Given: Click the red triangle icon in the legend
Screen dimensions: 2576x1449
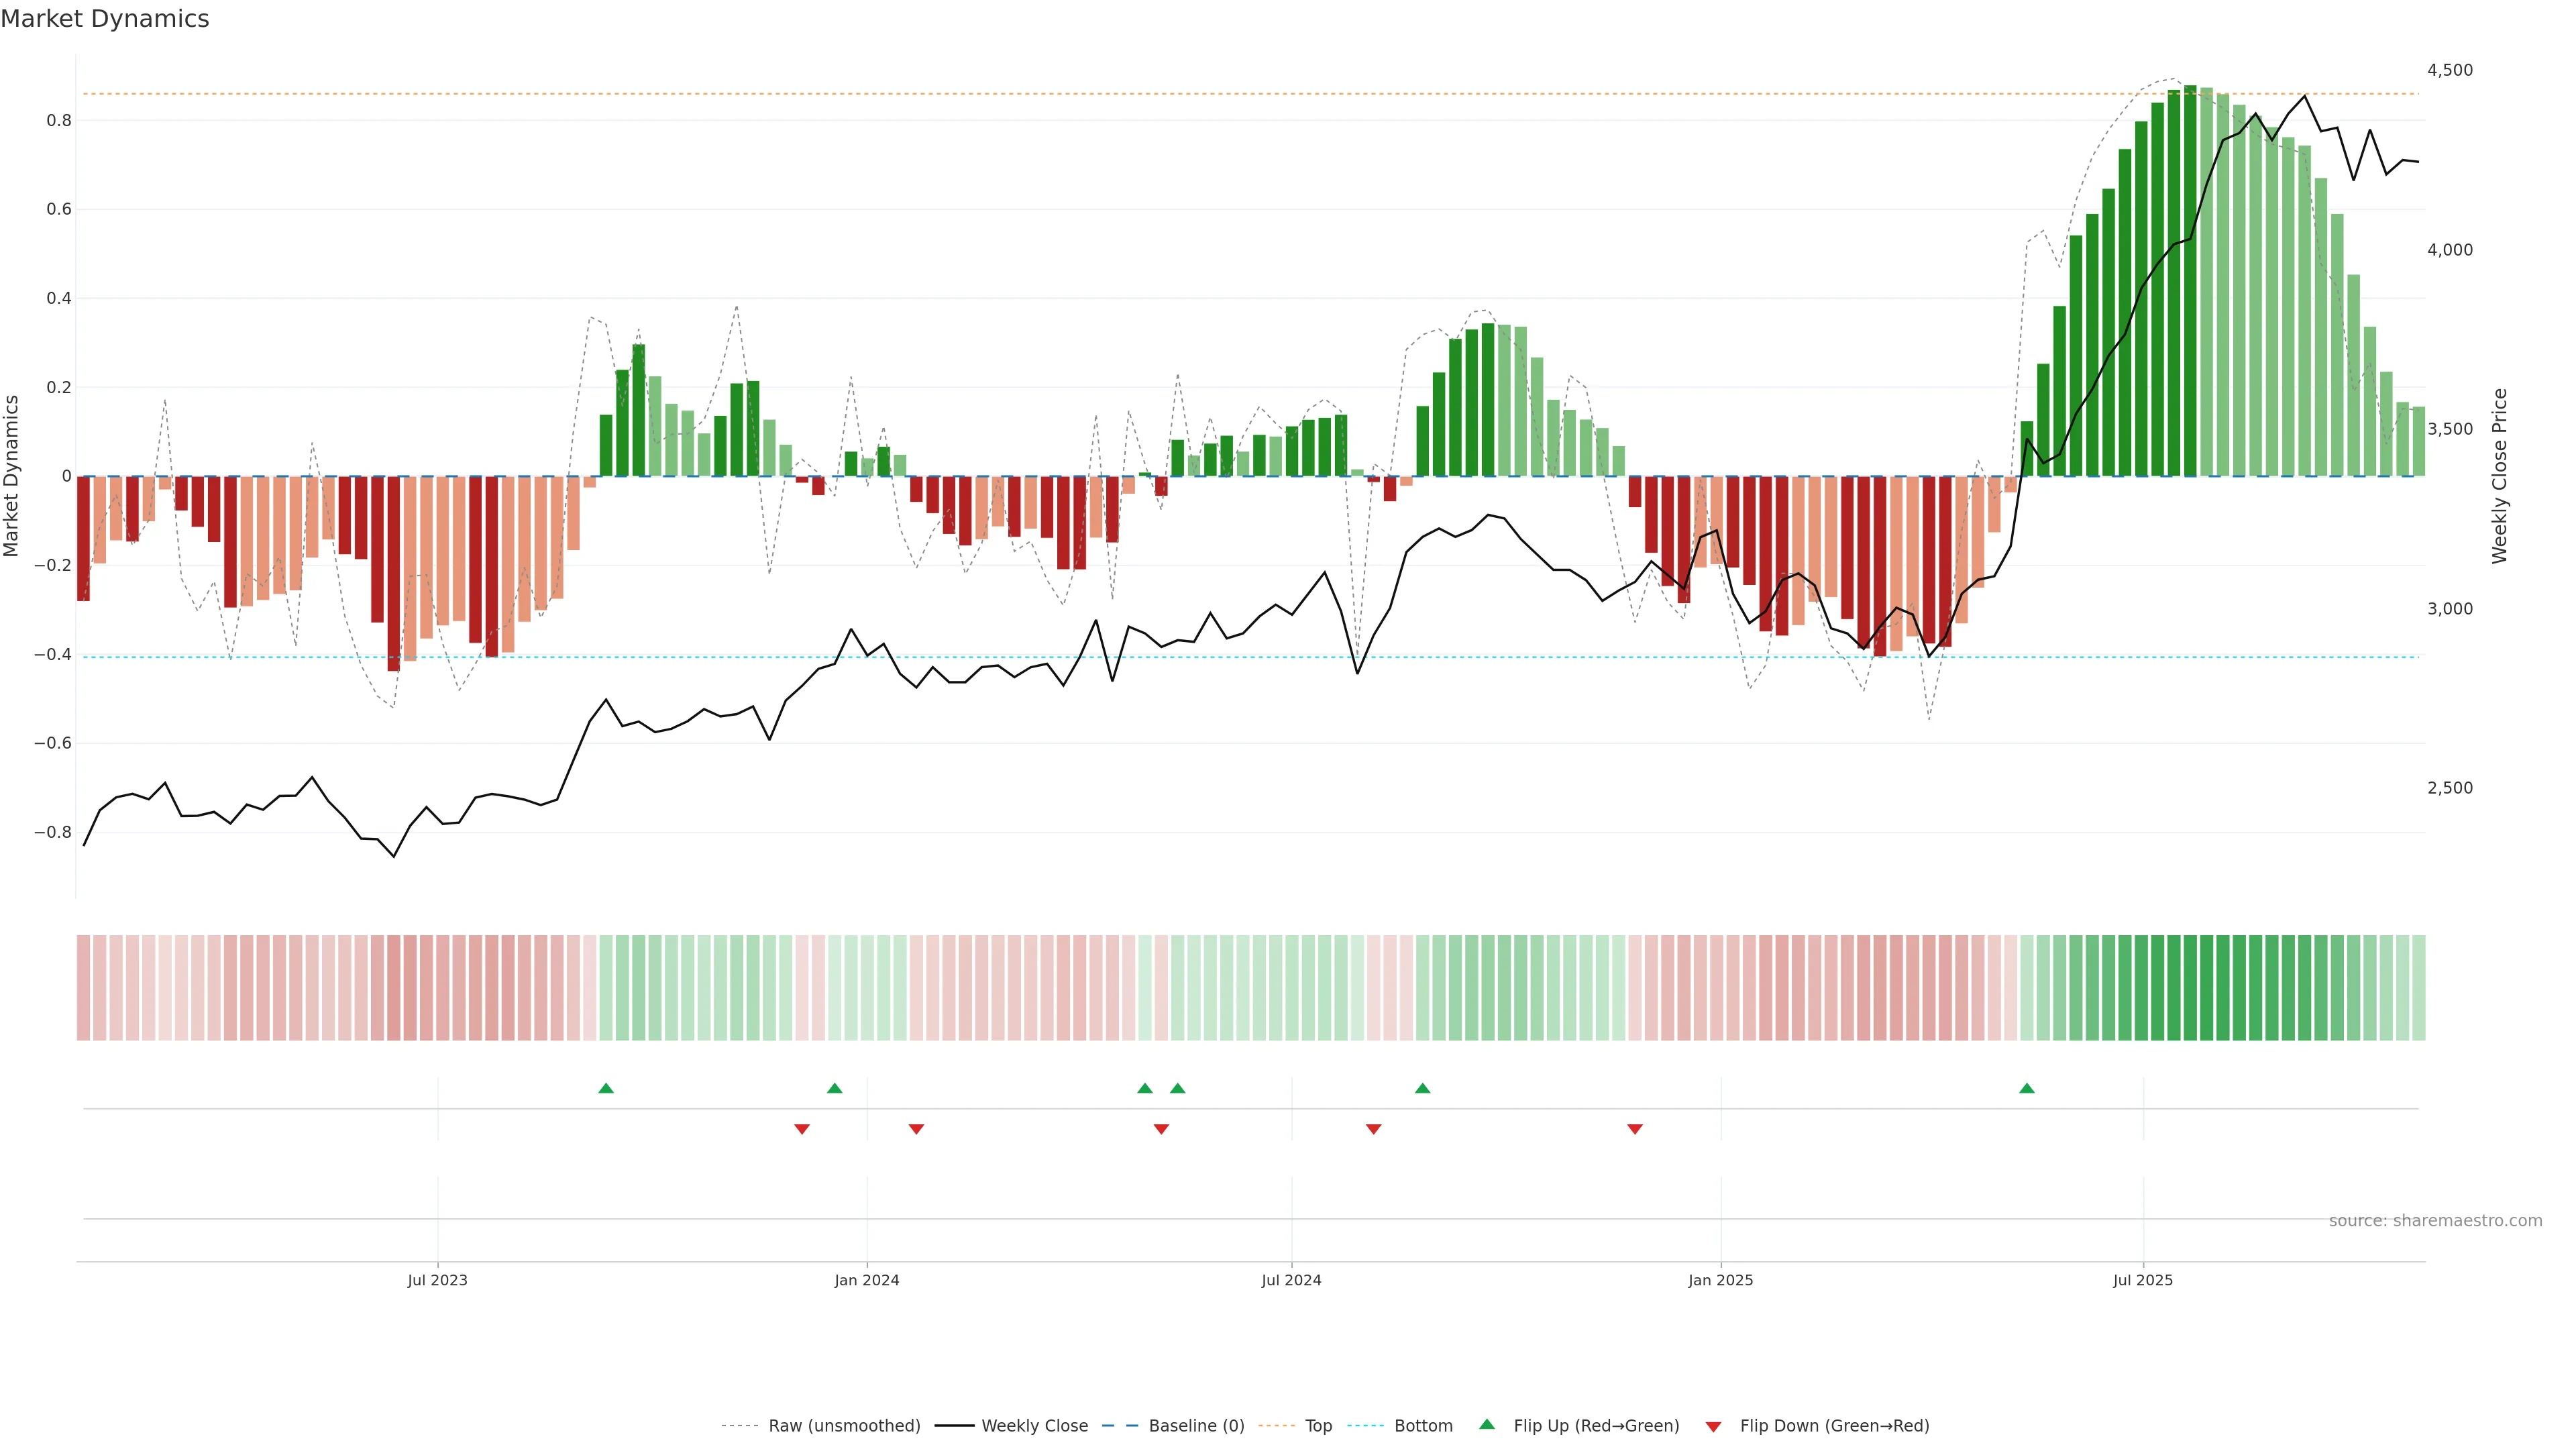Looking at the screenshot, I should (1713, 1427).
